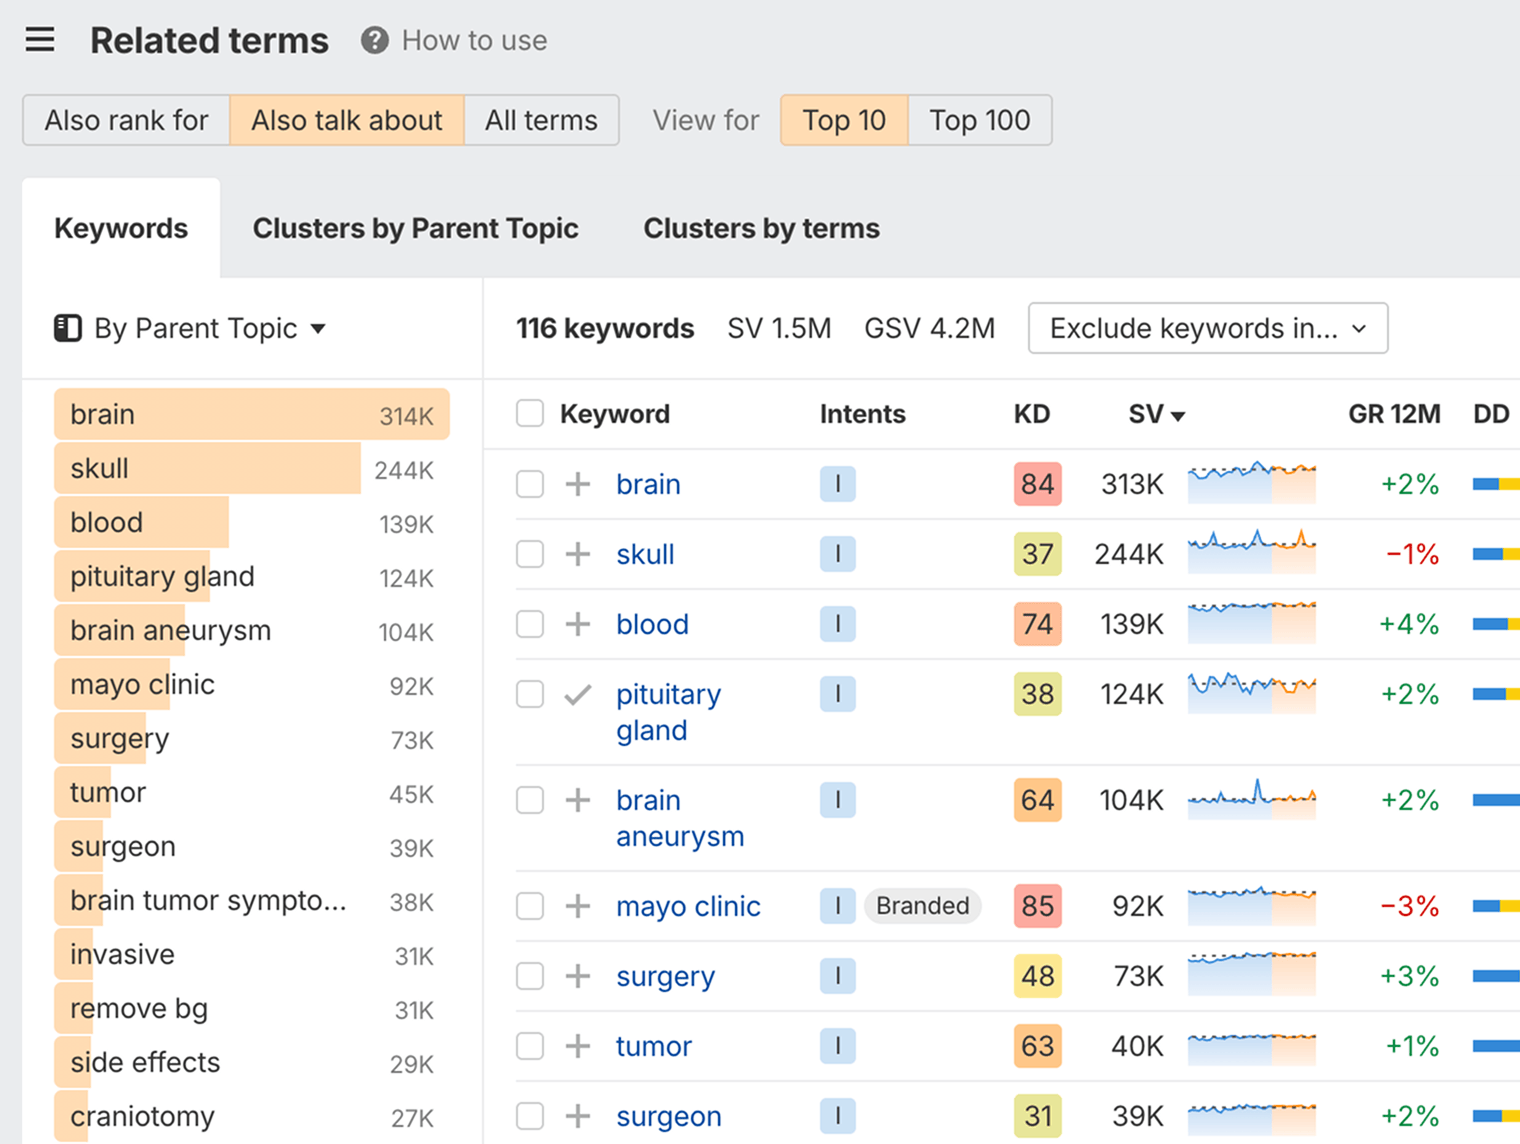Click the intent badge for skull
Screen dimensions: 1520x1144
[838, 554]
